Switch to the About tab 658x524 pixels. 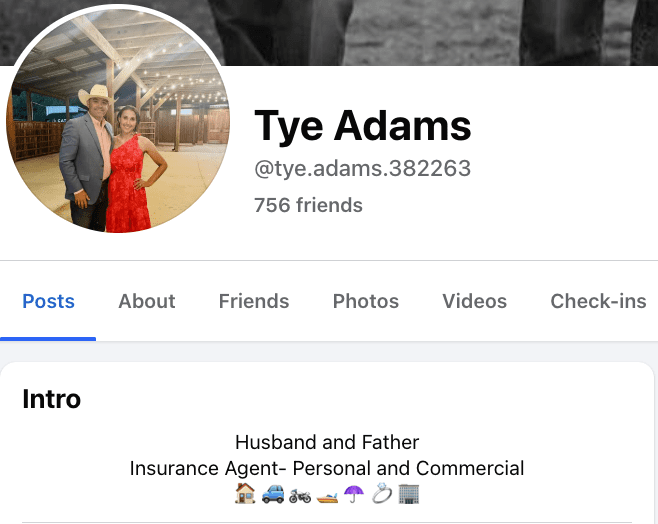147,301
